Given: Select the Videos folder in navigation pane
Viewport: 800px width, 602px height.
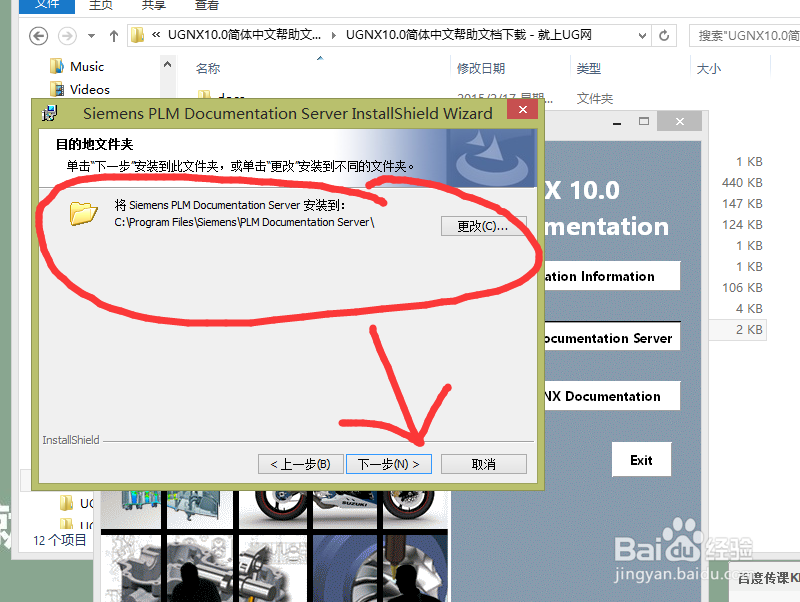Looking at the screenshot, I should (90, 89).
